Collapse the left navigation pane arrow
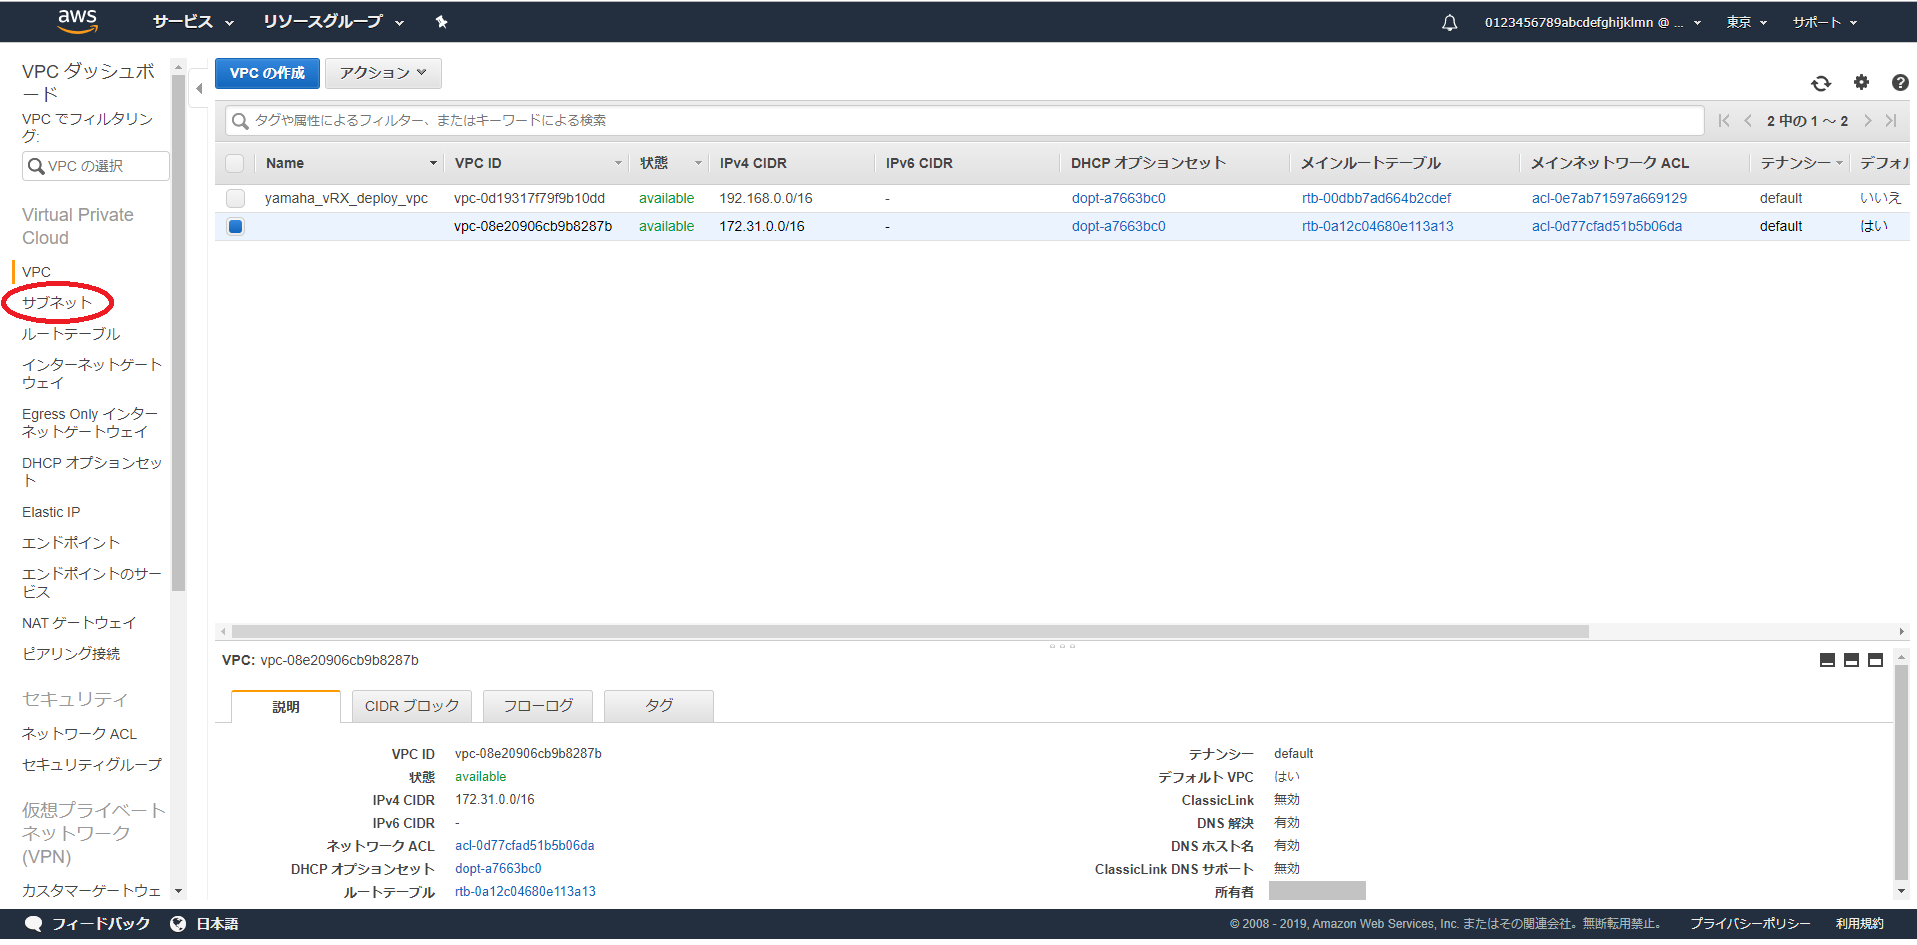Viewport: 1917px width, 945px height. pos(199,89)
